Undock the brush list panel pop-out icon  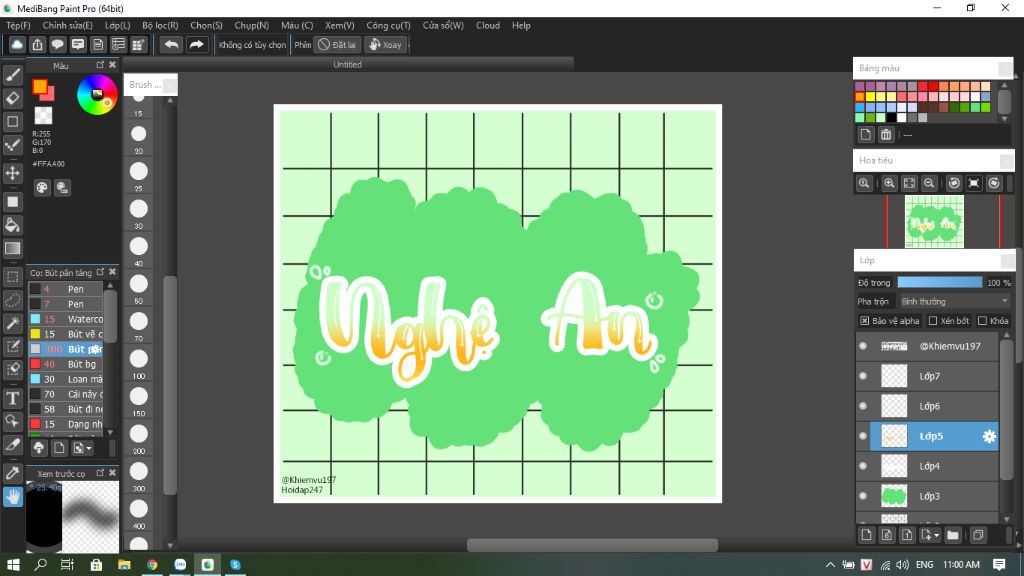click(100, 272)
